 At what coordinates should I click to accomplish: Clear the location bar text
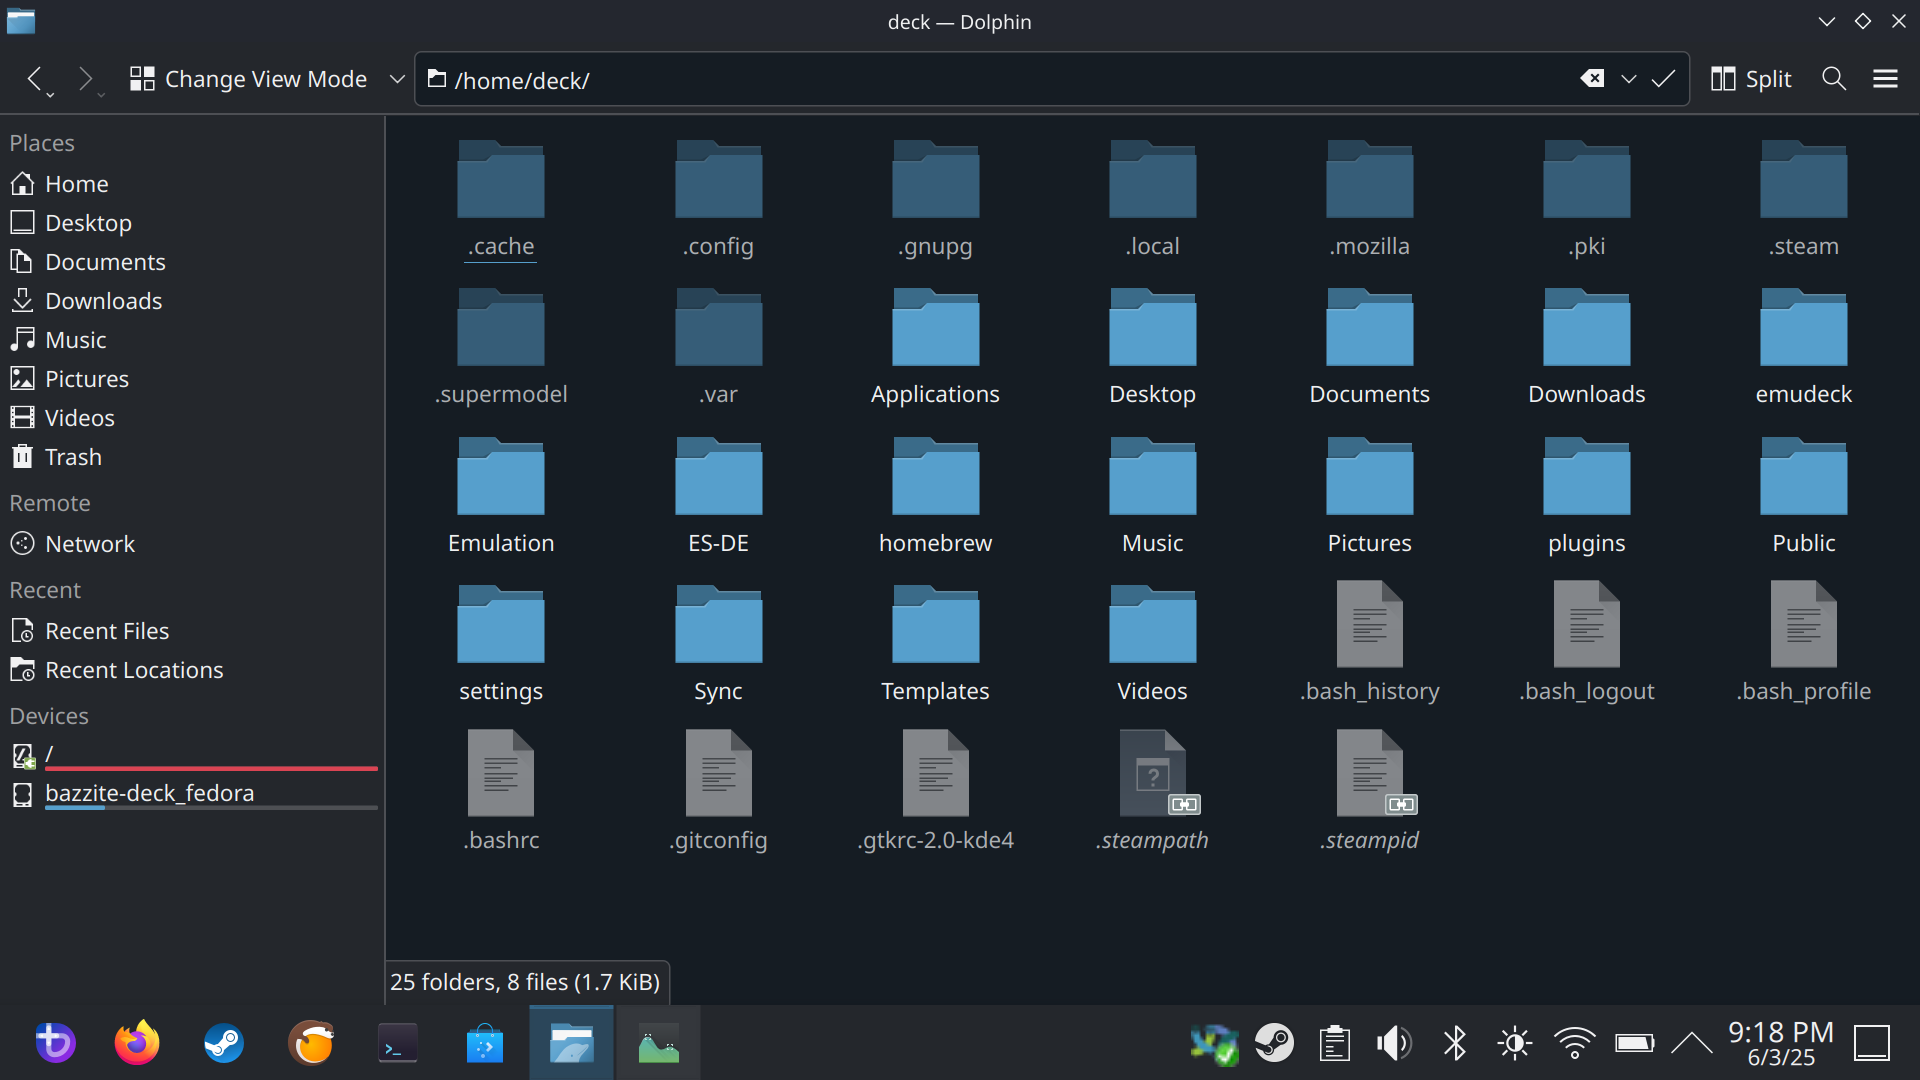click(1592, 79)
